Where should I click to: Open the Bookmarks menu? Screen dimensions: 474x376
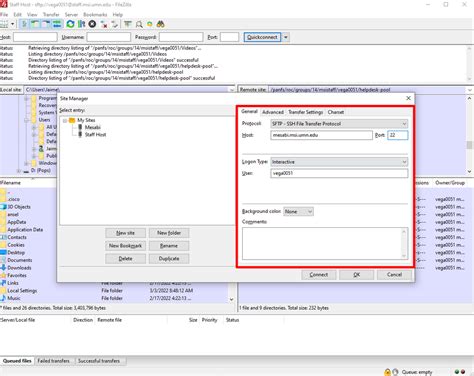pyautogui.click(x=95, y=15)
